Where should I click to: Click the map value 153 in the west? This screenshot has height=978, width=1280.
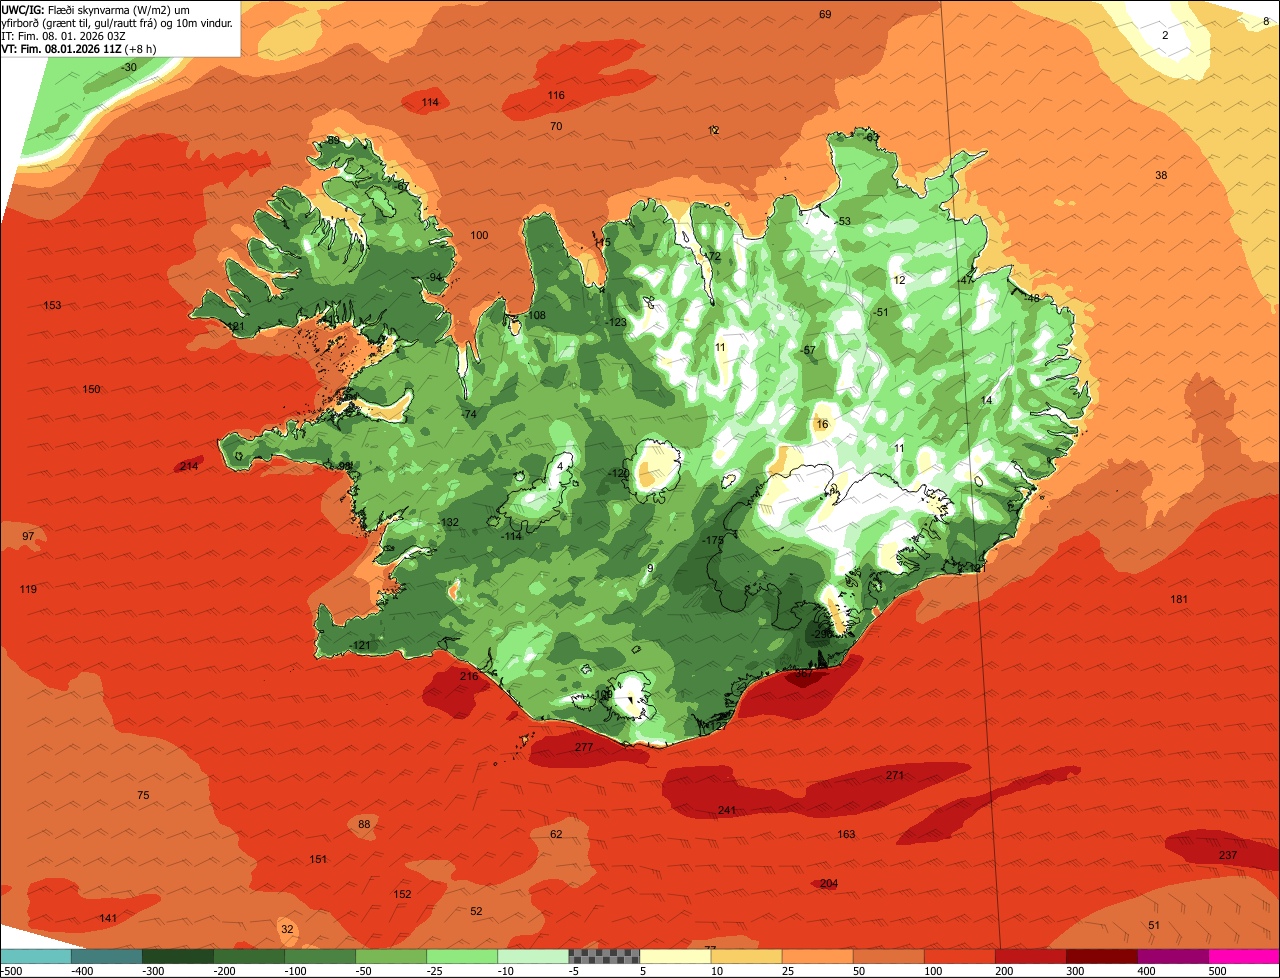[53, 306]
